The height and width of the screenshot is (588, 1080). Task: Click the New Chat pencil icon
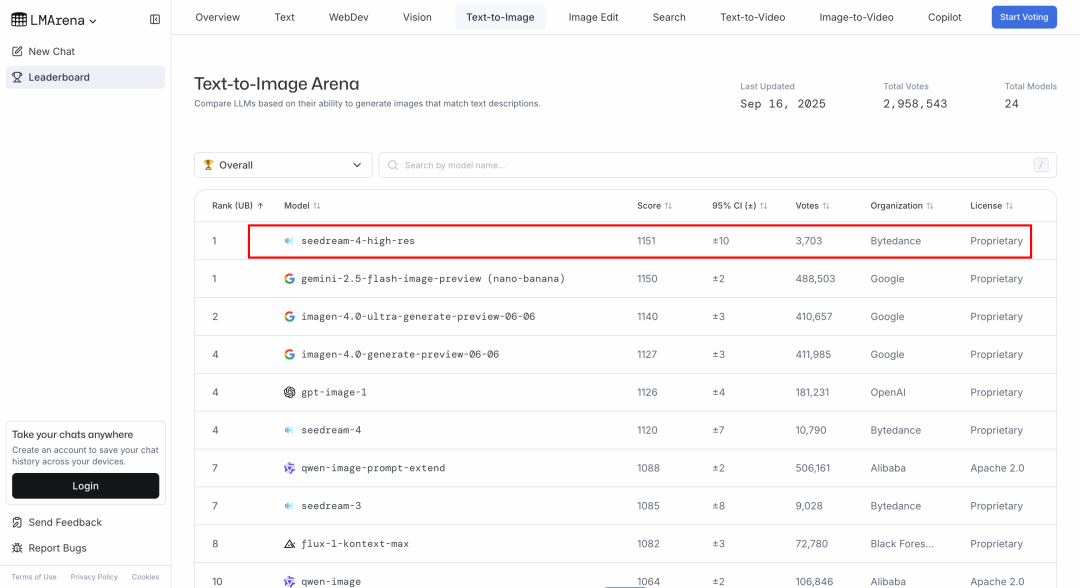17,51
